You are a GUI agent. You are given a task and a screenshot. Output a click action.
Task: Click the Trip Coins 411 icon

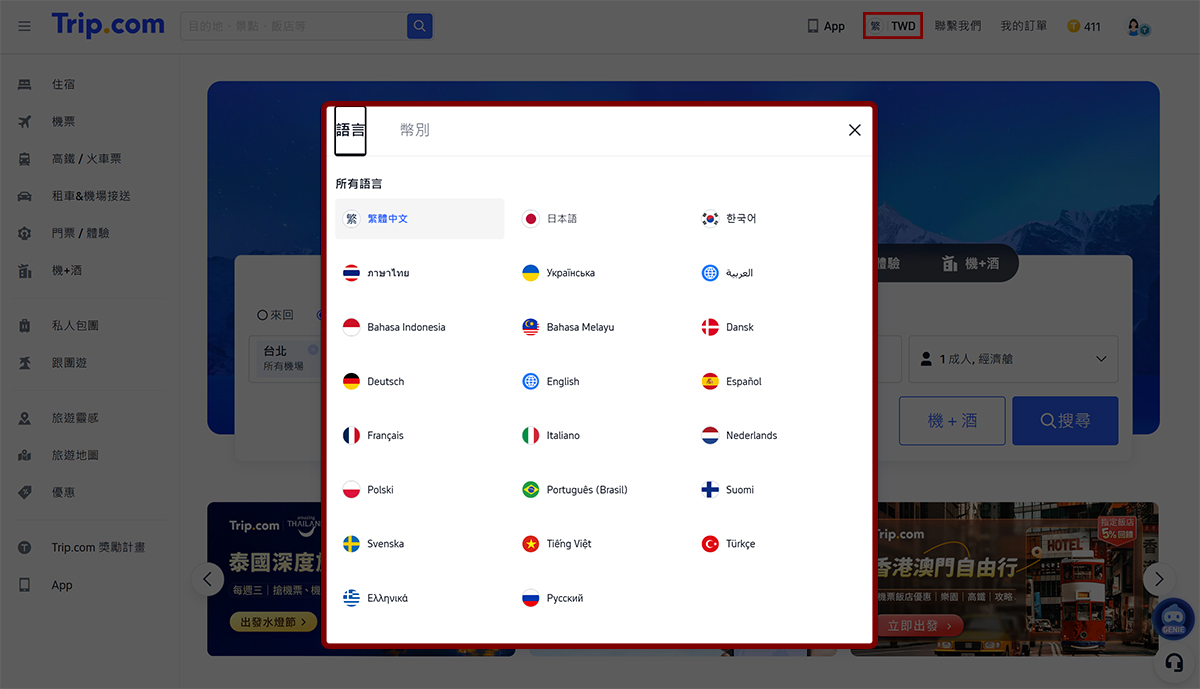(1074, 26)
